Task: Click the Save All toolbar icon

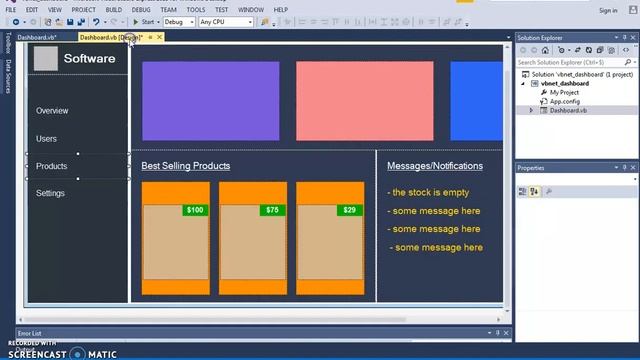Action: point(81,22)
